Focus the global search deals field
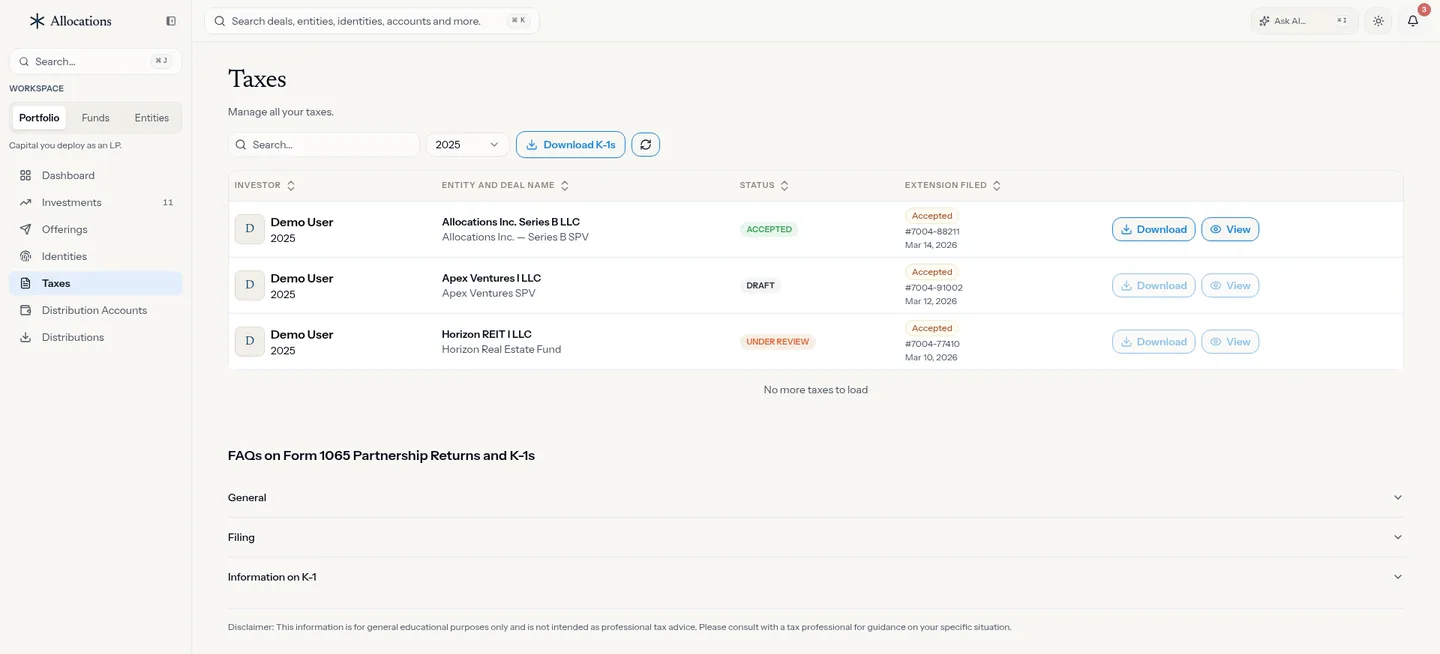 372,21
